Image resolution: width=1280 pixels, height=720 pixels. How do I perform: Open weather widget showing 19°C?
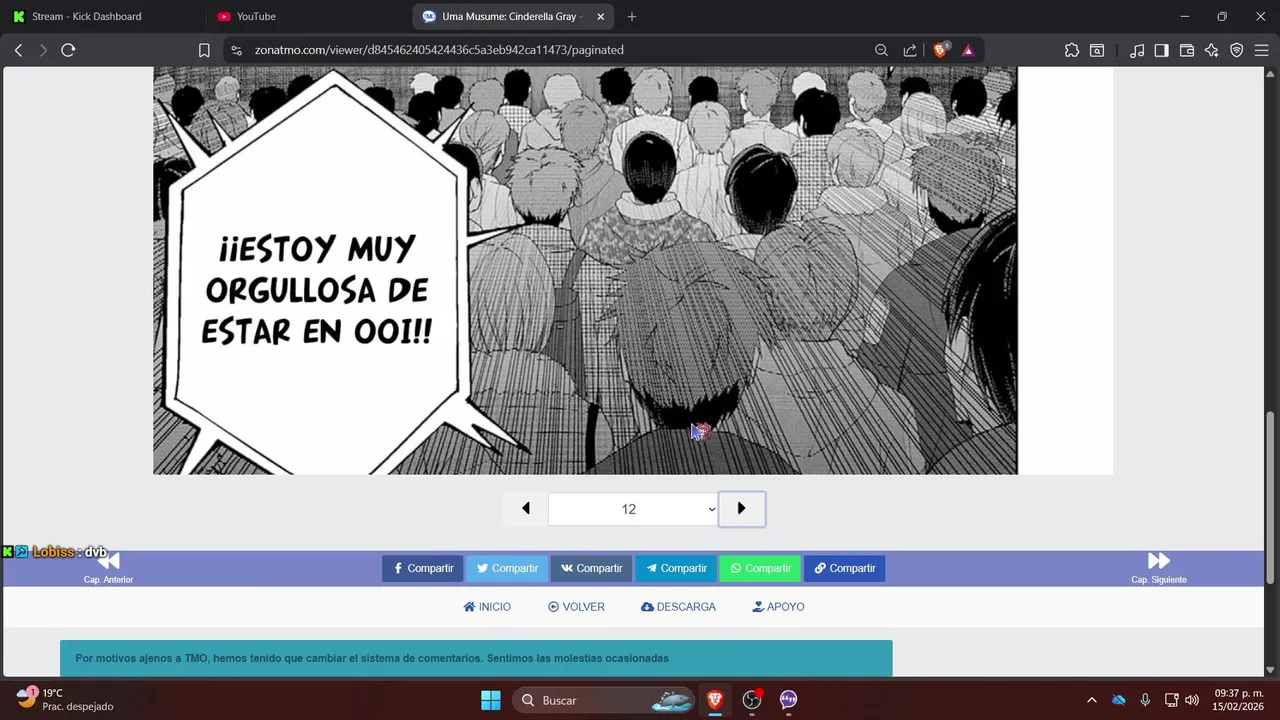[65, 699]
